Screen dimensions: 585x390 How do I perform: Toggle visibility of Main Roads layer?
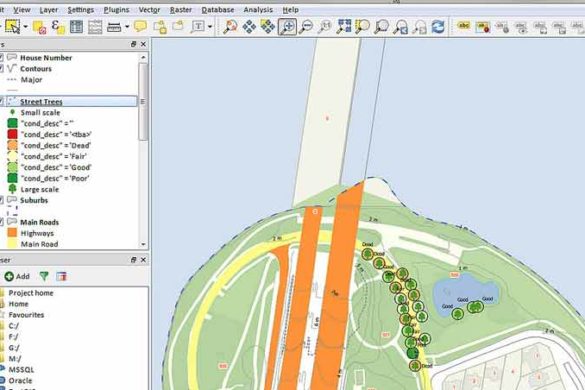1,222
